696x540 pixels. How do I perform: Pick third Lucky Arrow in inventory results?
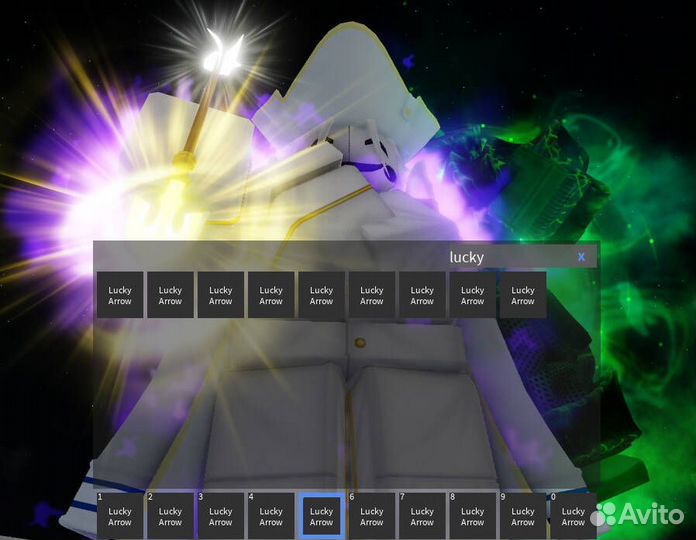click(220, 295)
